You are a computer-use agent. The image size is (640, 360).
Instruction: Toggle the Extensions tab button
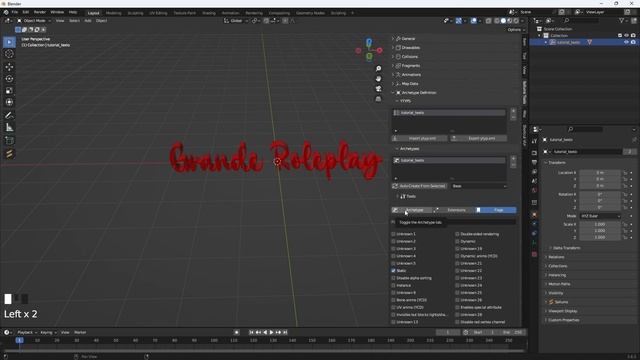tap(454, 210)
